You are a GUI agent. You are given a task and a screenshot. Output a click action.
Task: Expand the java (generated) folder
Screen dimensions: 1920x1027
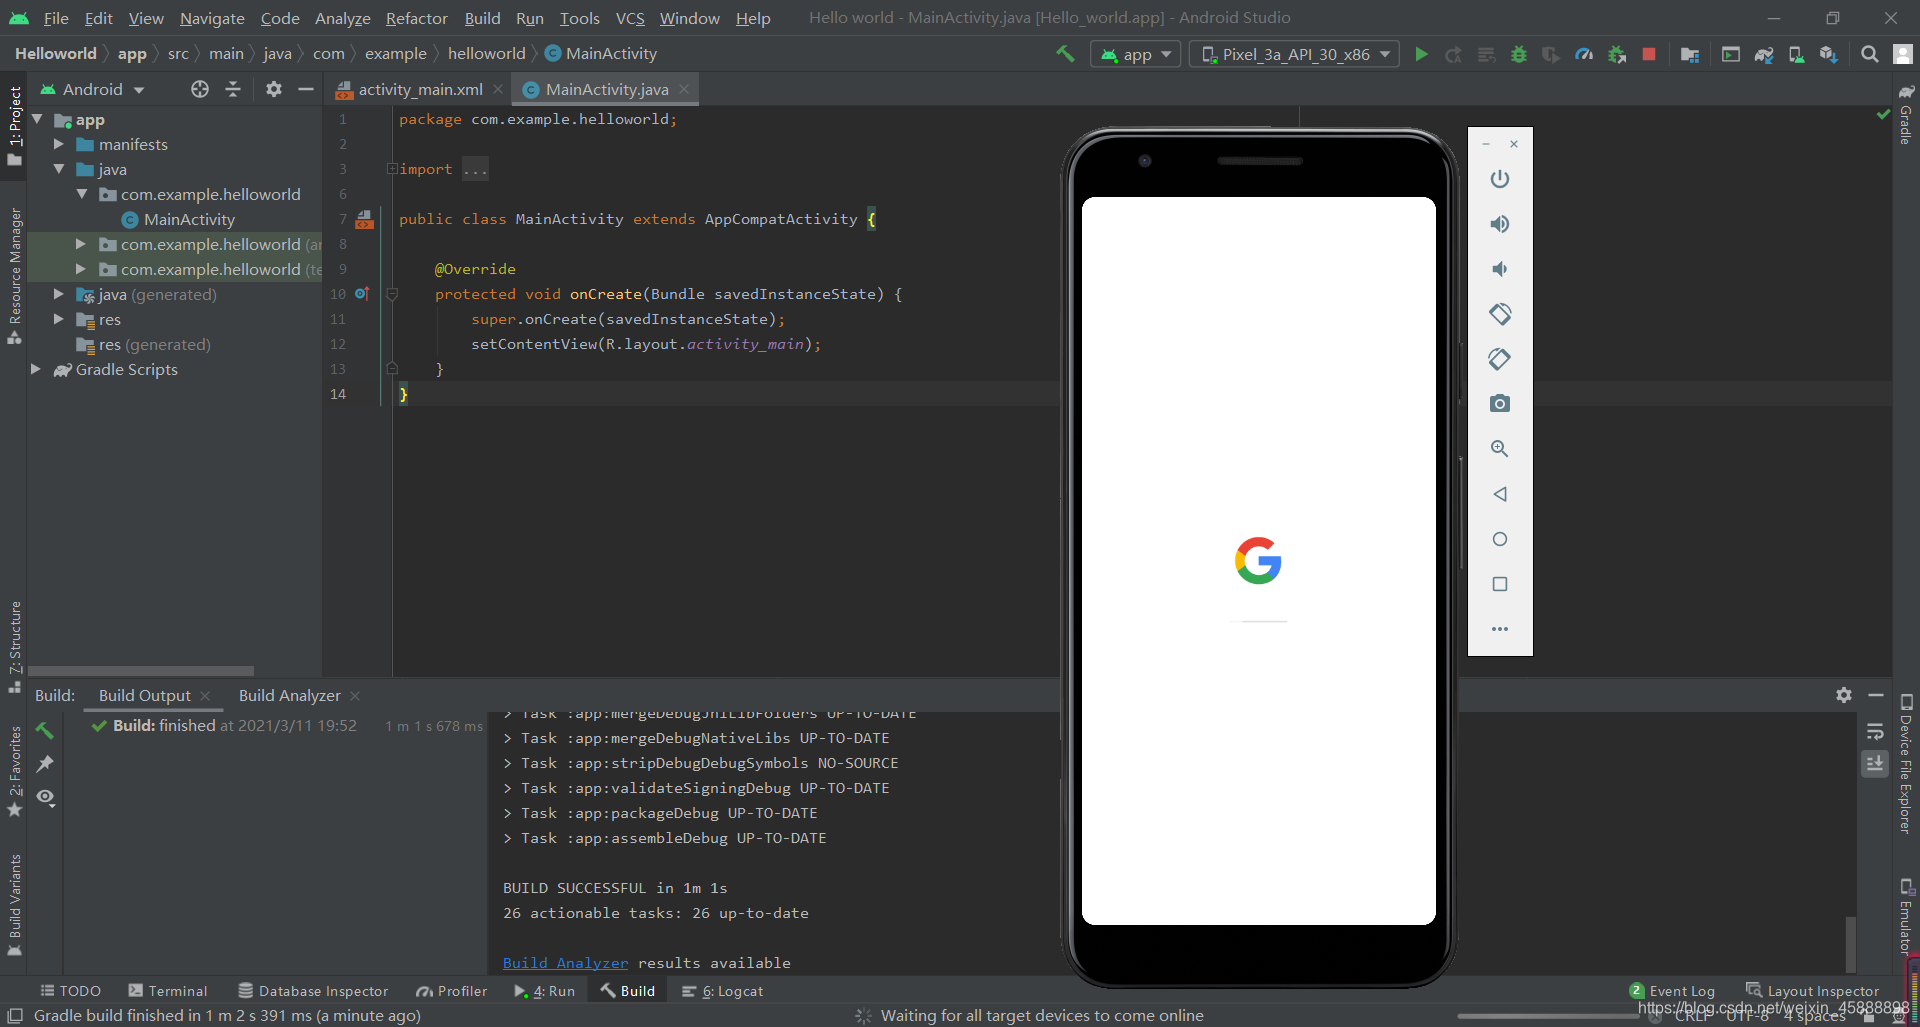pyautogui.click(x=59, y=294)
